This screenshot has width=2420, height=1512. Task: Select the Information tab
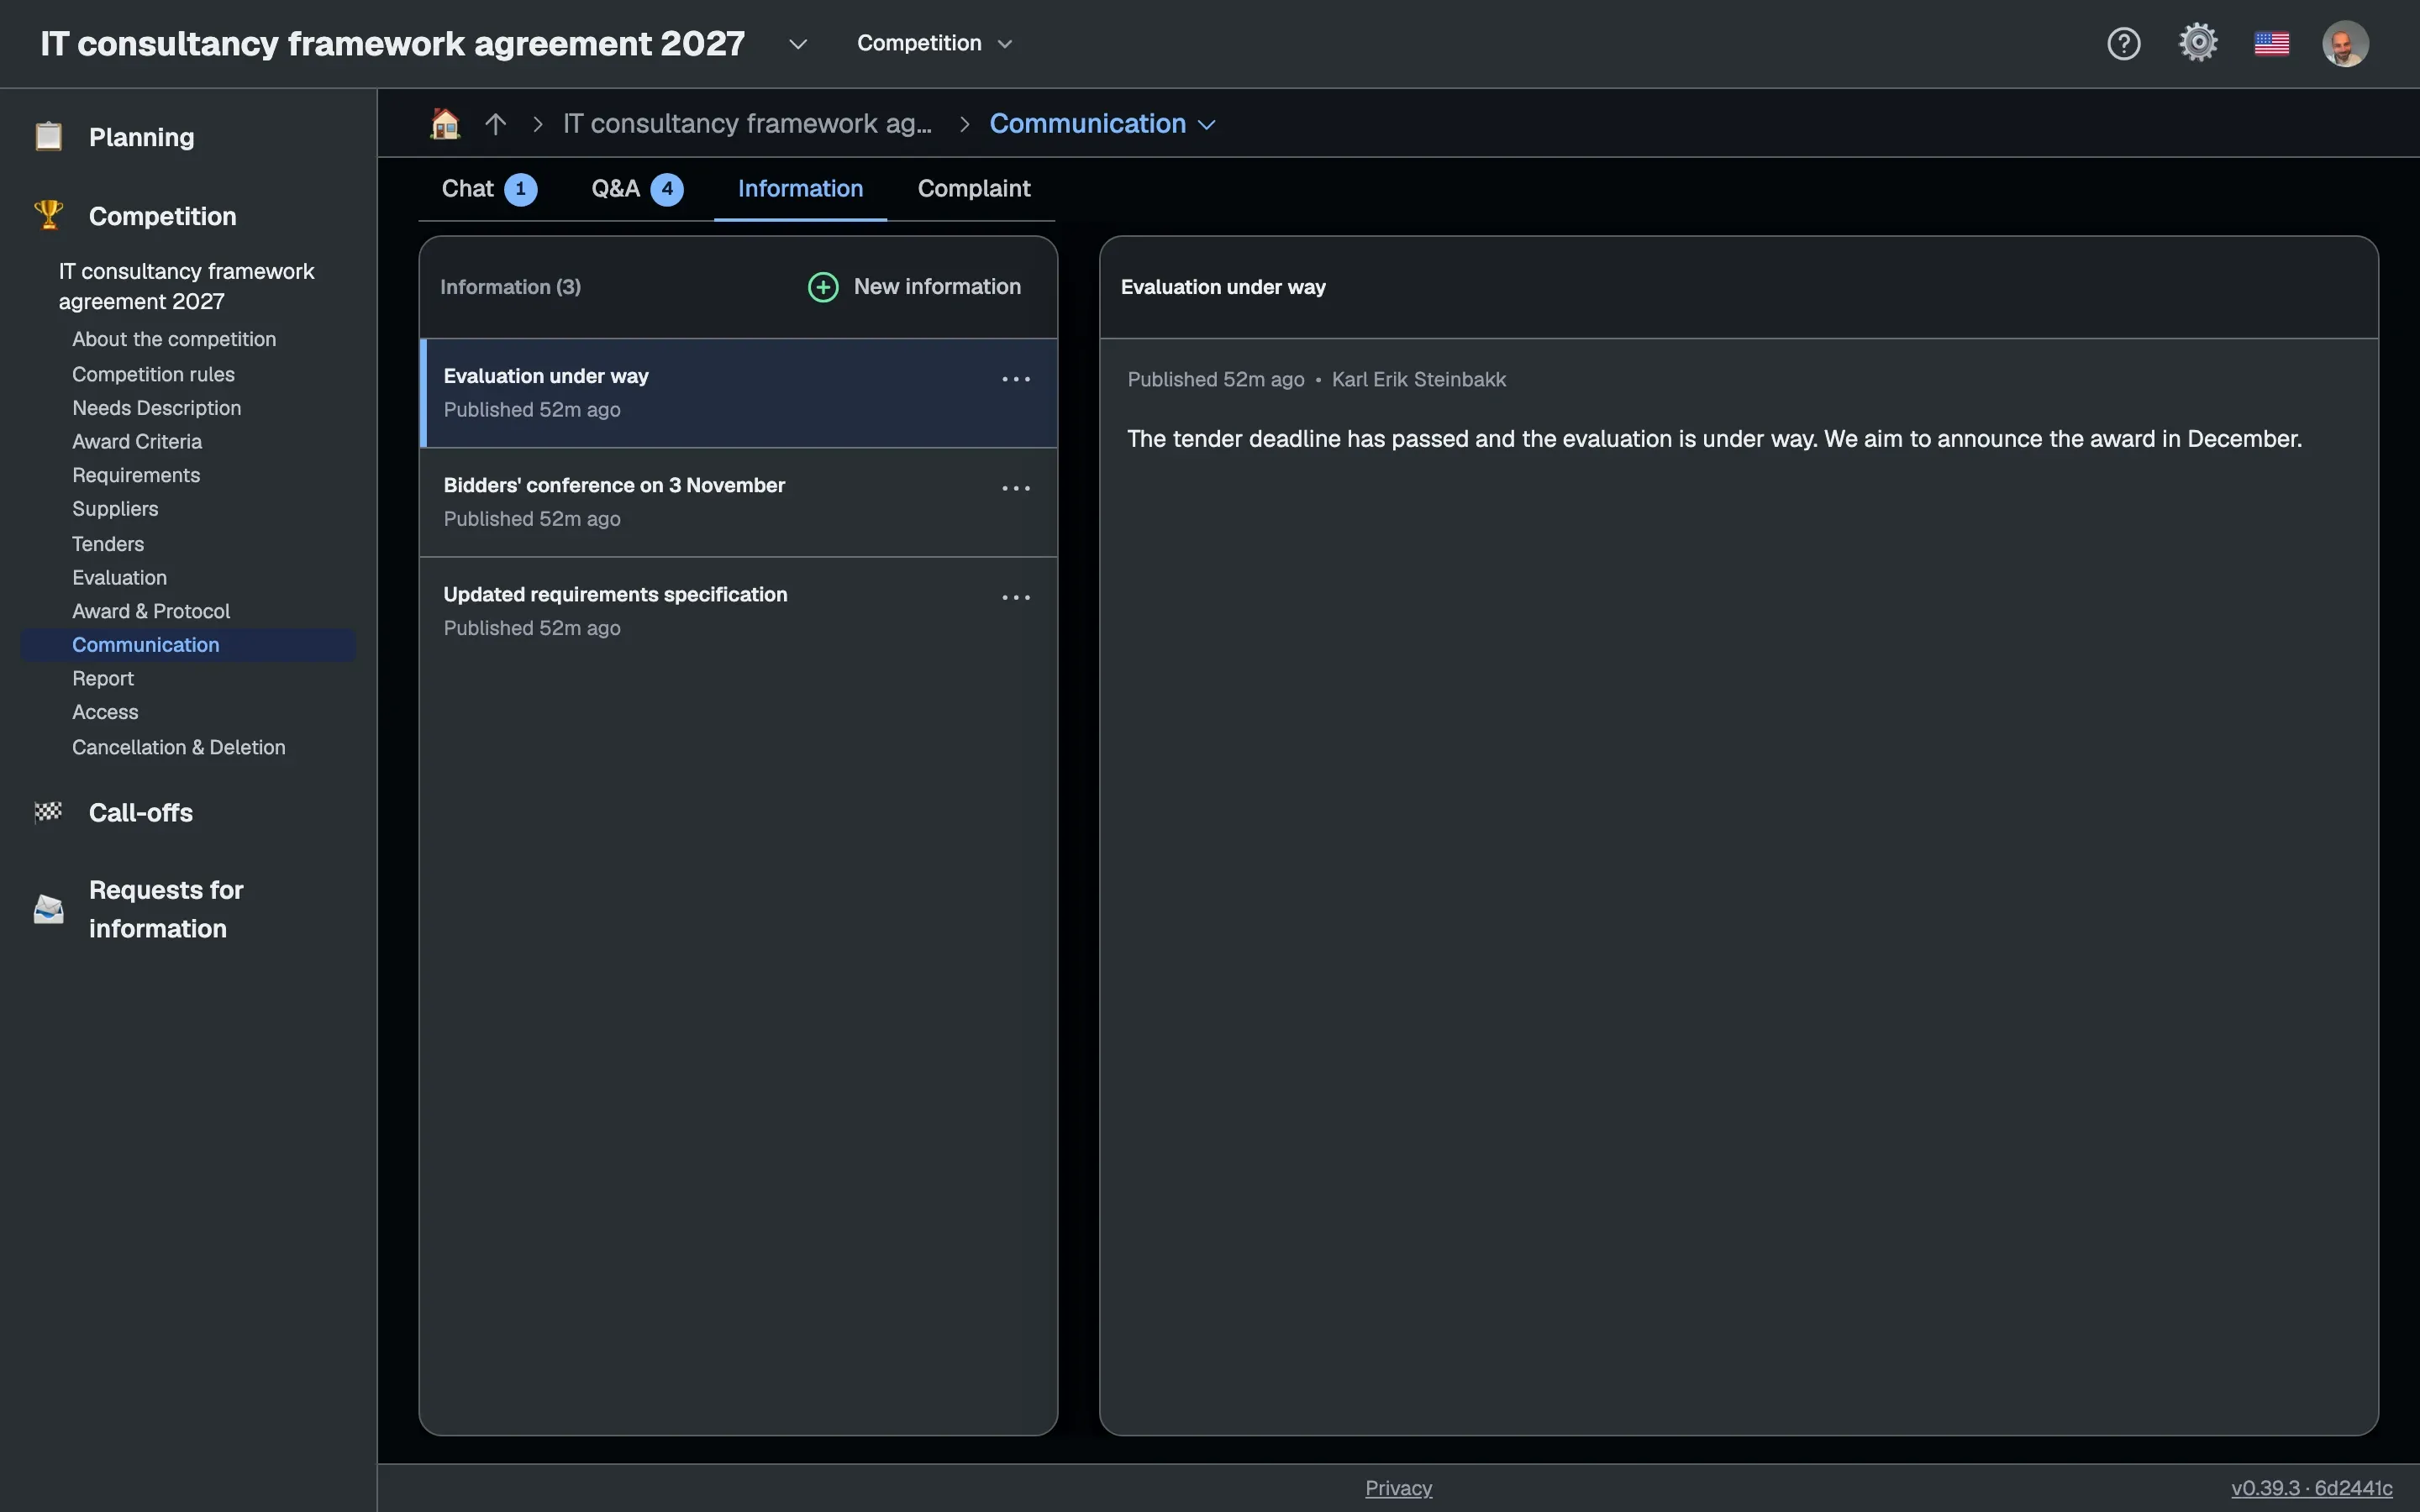pos(800,189)
